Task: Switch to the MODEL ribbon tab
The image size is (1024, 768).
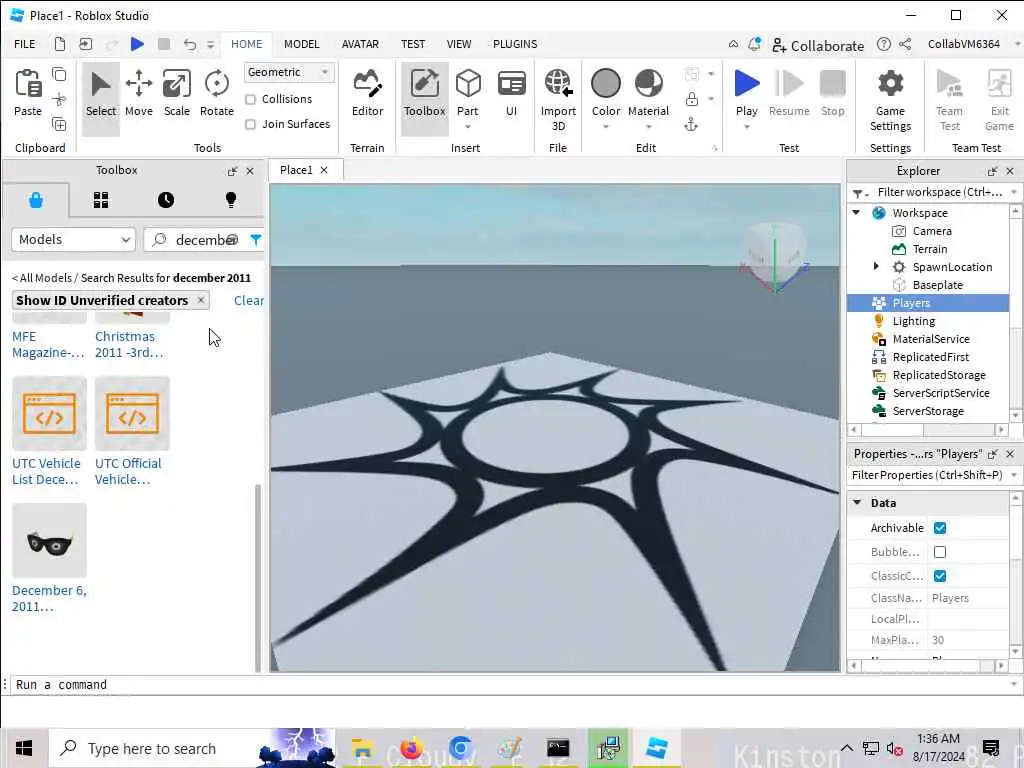Action: point(301,44)
